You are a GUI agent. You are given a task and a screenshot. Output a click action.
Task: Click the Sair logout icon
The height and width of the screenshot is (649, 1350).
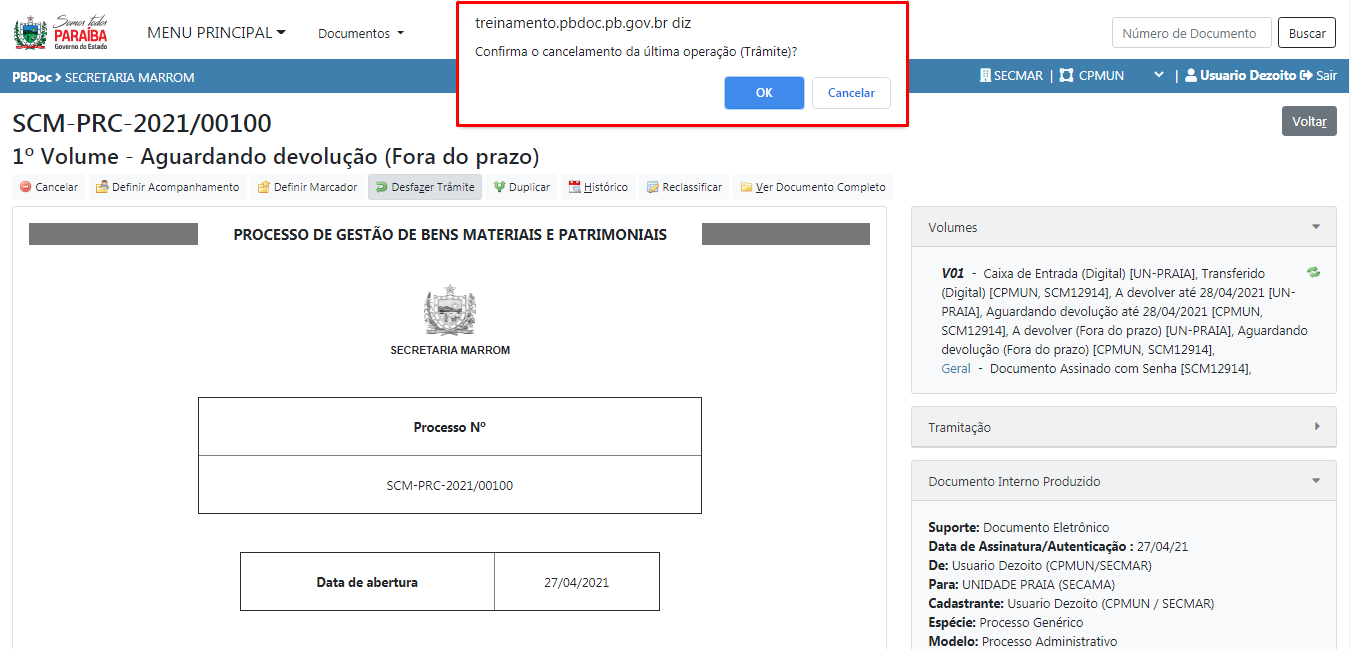click(1305, 75)
